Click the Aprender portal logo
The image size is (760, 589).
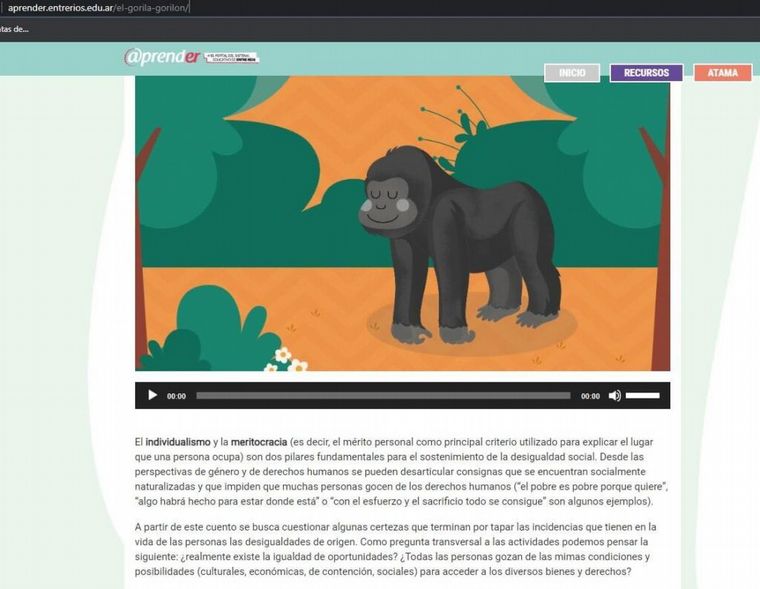[x=162, y=57]
